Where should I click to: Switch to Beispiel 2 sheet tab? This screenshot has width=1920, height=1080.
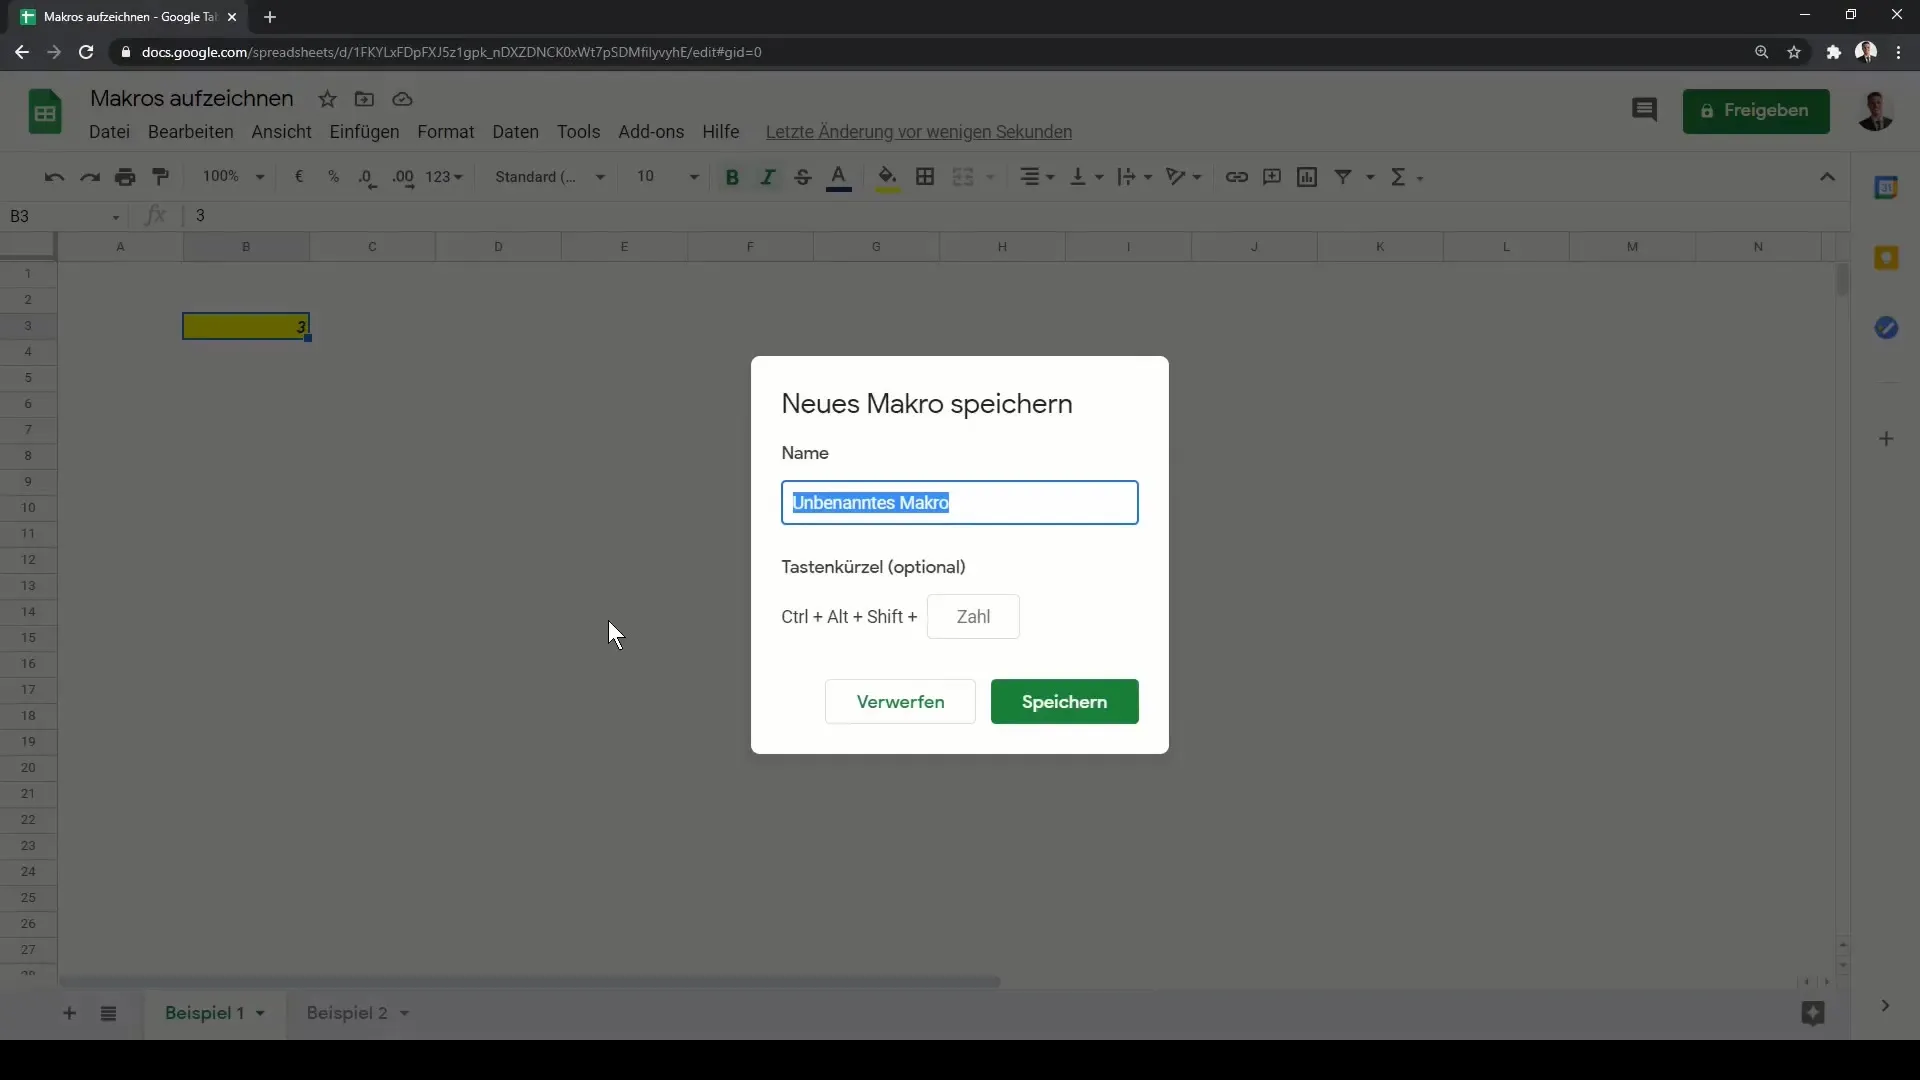[348, 1013]
